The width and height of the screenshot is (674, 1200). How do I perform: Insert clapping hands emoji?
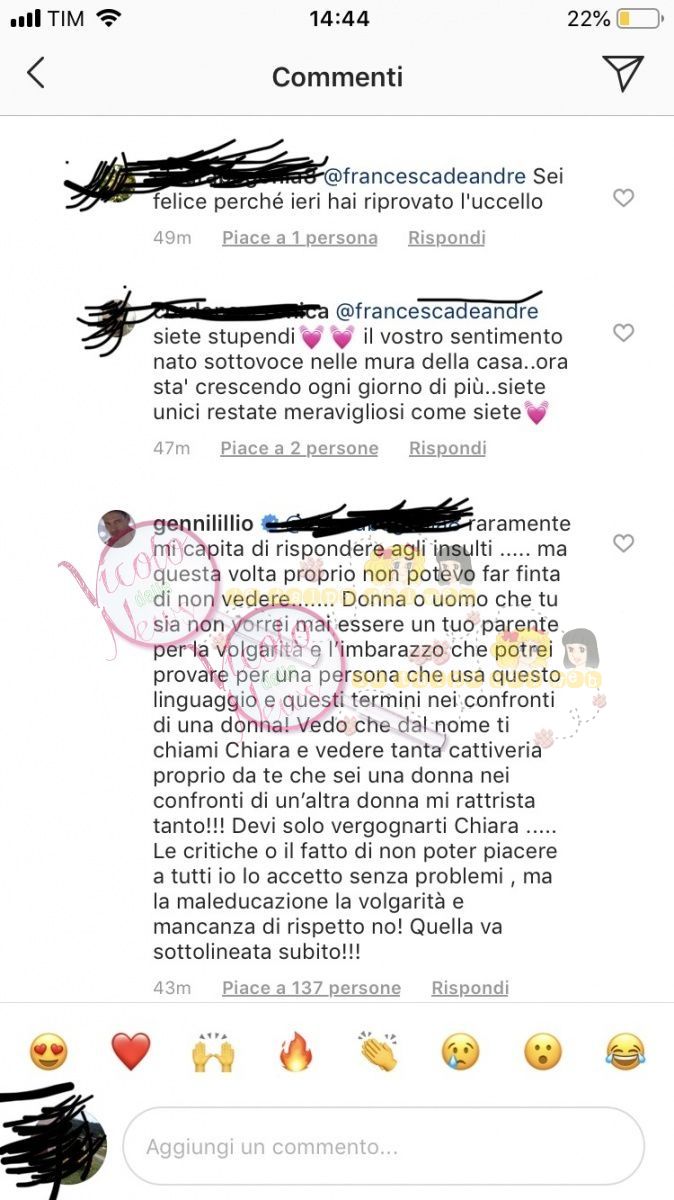[x=378, y=1052]
